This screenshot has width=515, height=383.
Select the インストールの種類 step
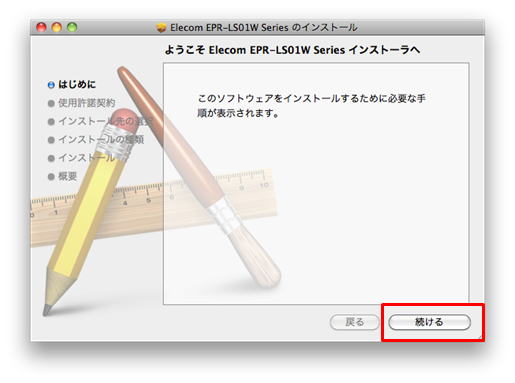point(101,139)
